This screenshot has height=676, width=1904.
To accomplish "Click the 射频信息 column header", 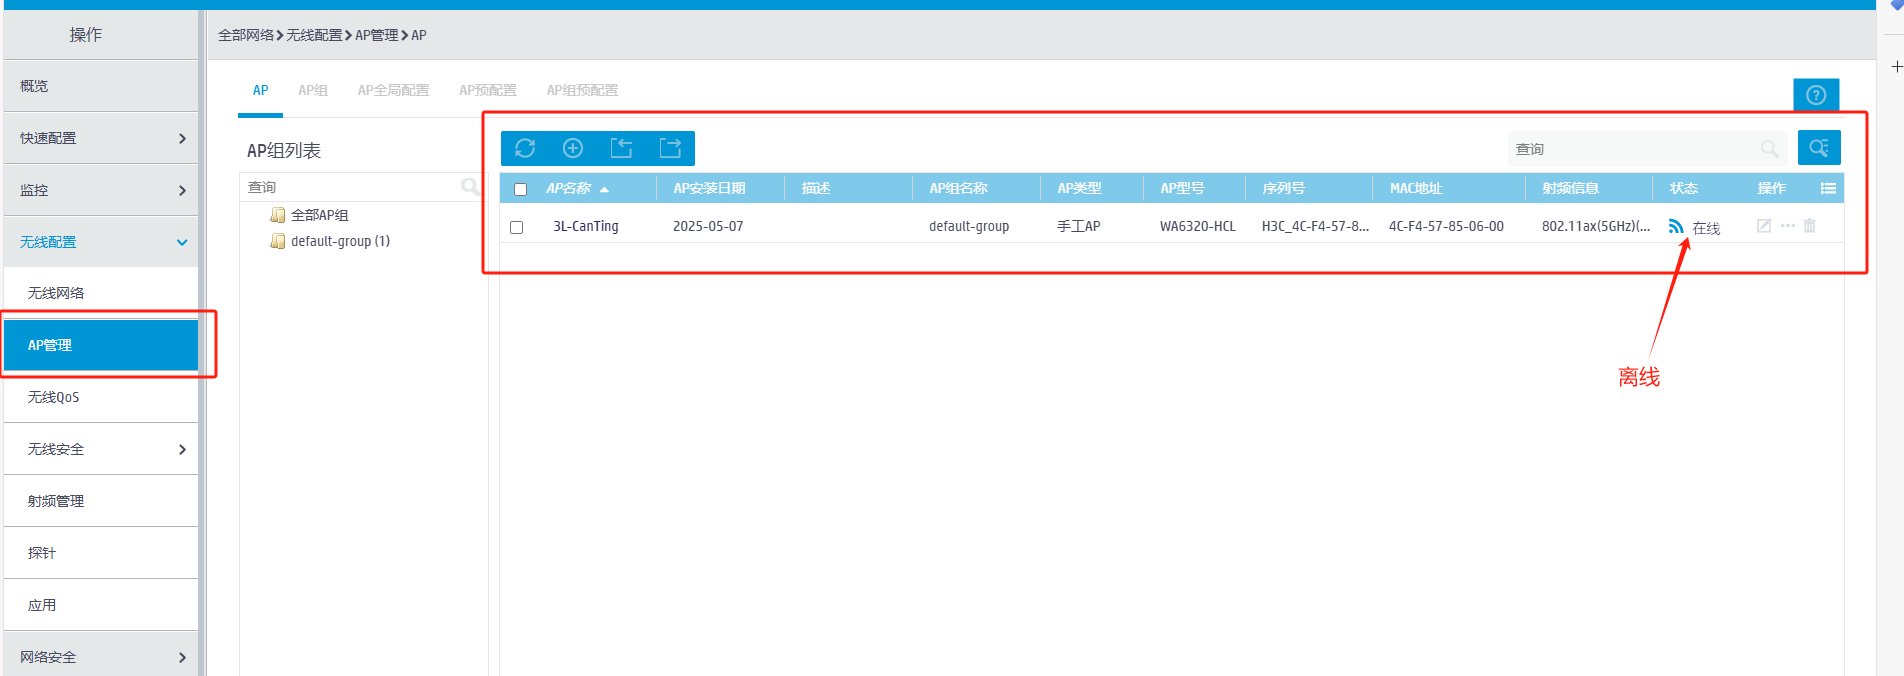I will (1570, 188).
